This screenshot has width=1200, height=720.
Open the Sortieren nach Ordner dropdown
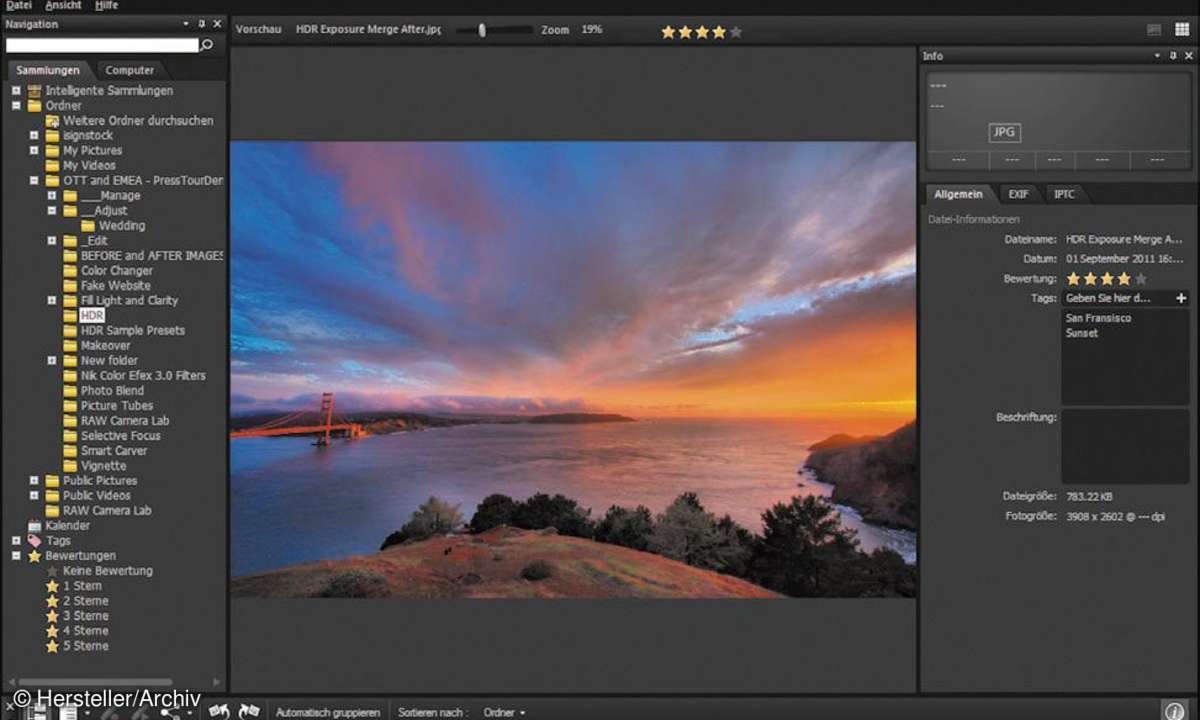click(505, 712)
